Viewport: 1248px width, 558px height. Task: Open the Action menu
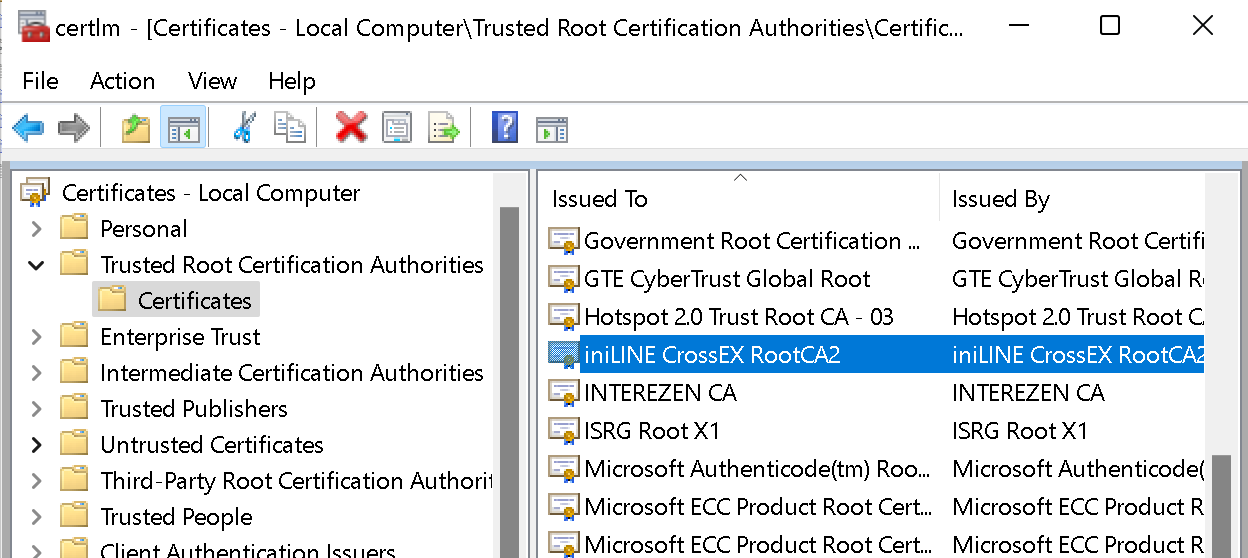pyautogui.click(x=122, y=81)
